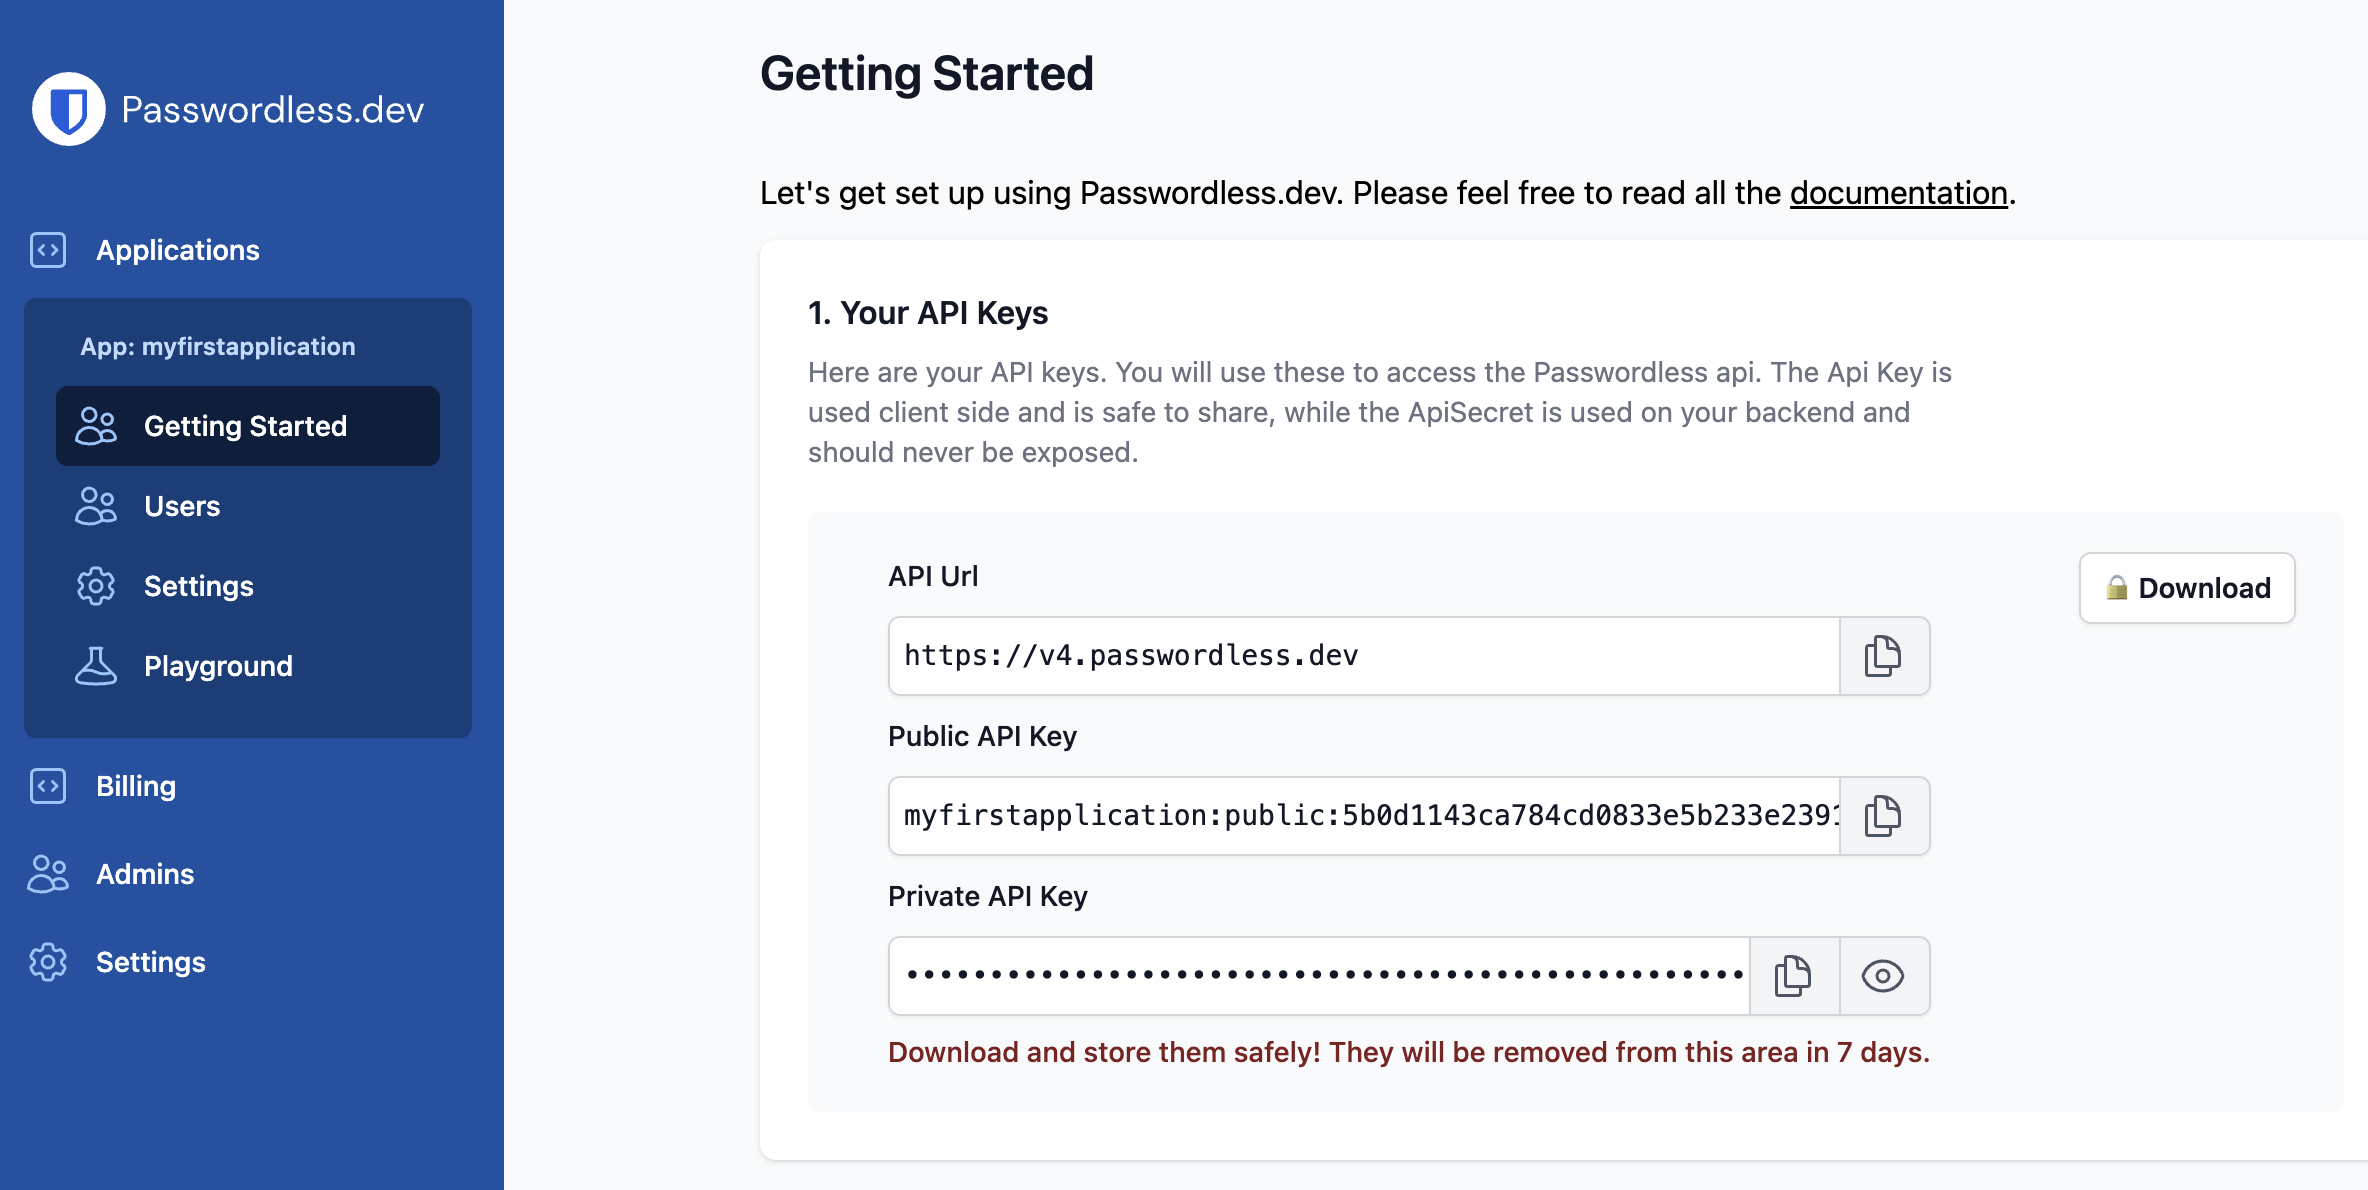Select the Getting Started person icon
Screen dimensions: 2368x1190
[x=96, y=426]
